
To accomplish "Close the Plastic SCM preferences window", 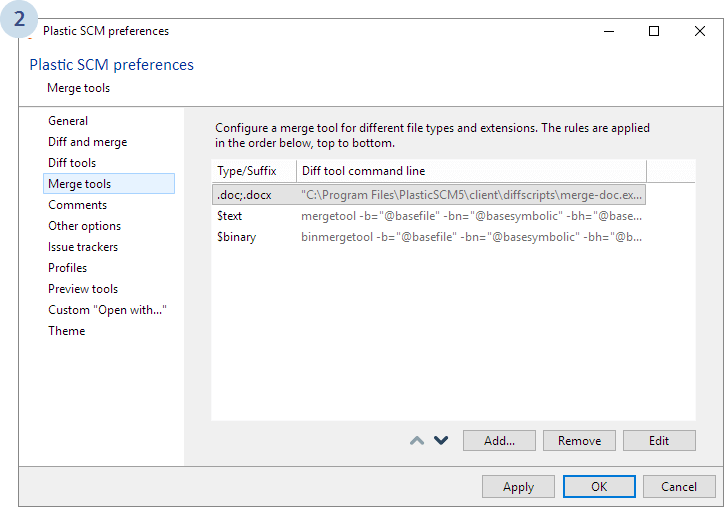I will 700,31.
